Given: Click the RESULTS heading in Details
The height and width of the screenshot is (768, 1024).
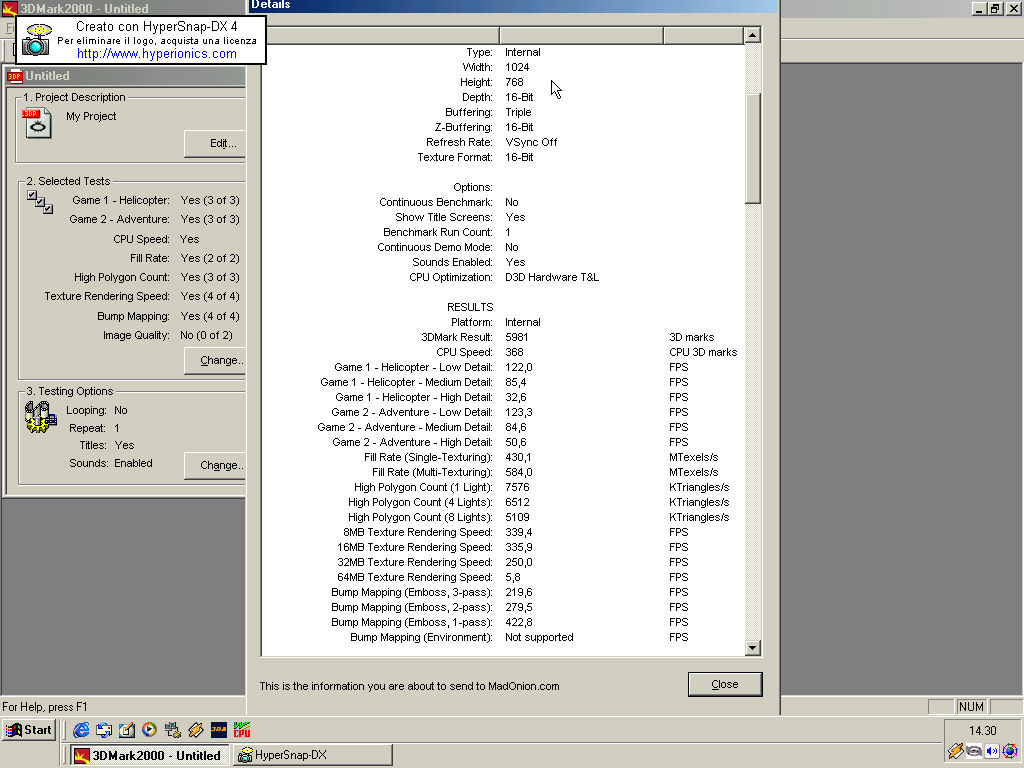Looking at the screenshot, I should click(470, 307).
